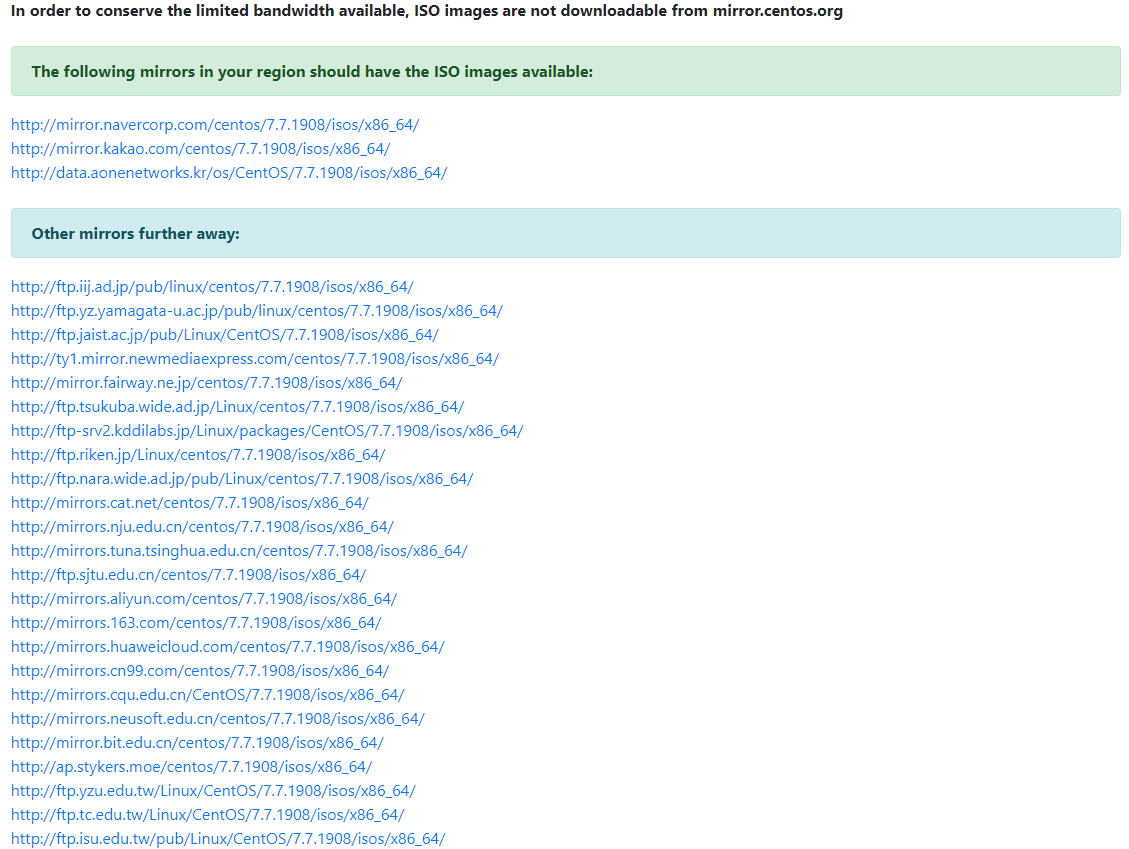The width and height of the screenshot is (1129, 849).
Task: Open the mirrors.163.com mirror link
Action: [x=196, y=623]
